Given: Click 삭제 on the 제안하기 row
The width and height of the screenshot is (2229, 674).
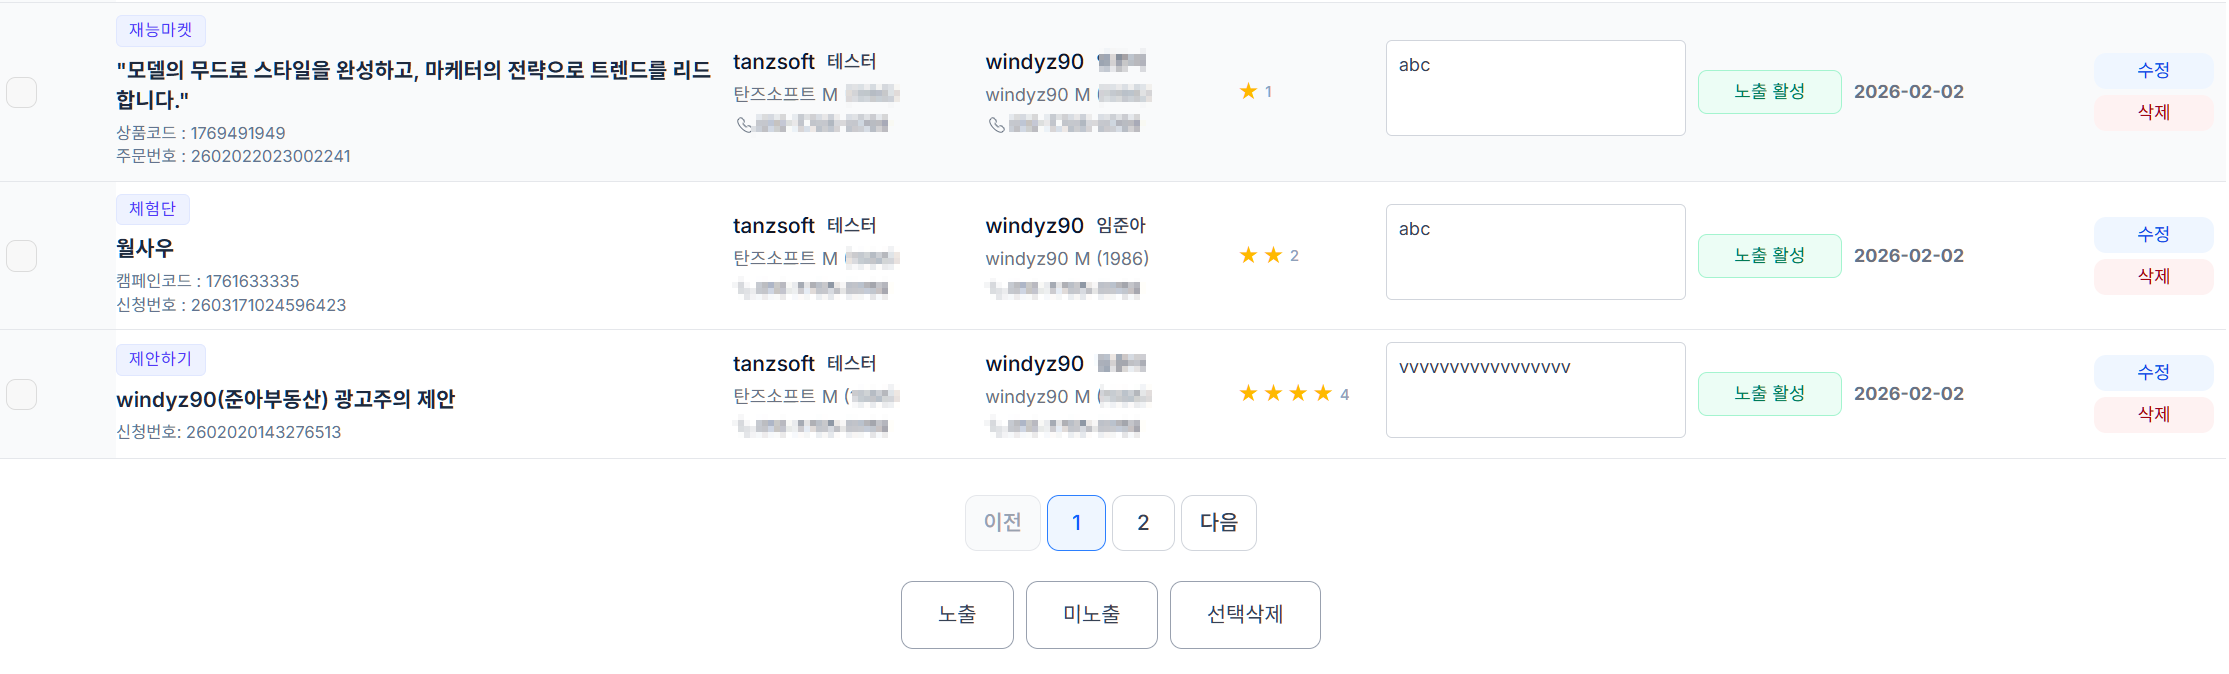Looking at the screenshot, I should coord(2153,414).
